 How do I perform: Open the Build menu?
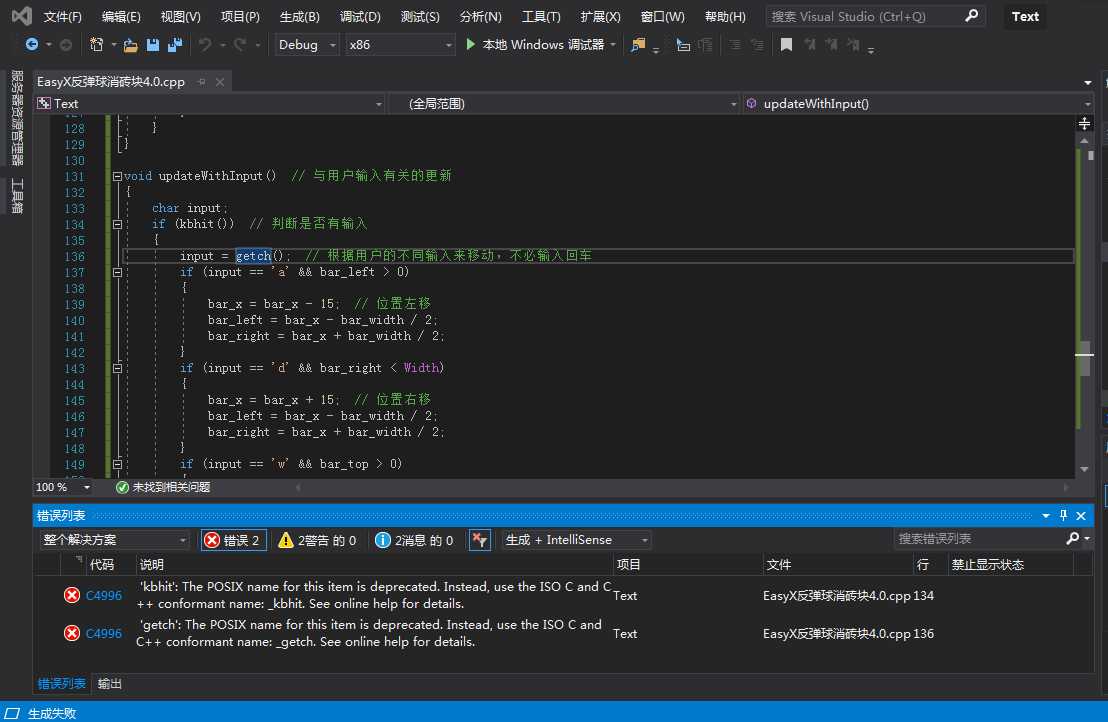300,16
